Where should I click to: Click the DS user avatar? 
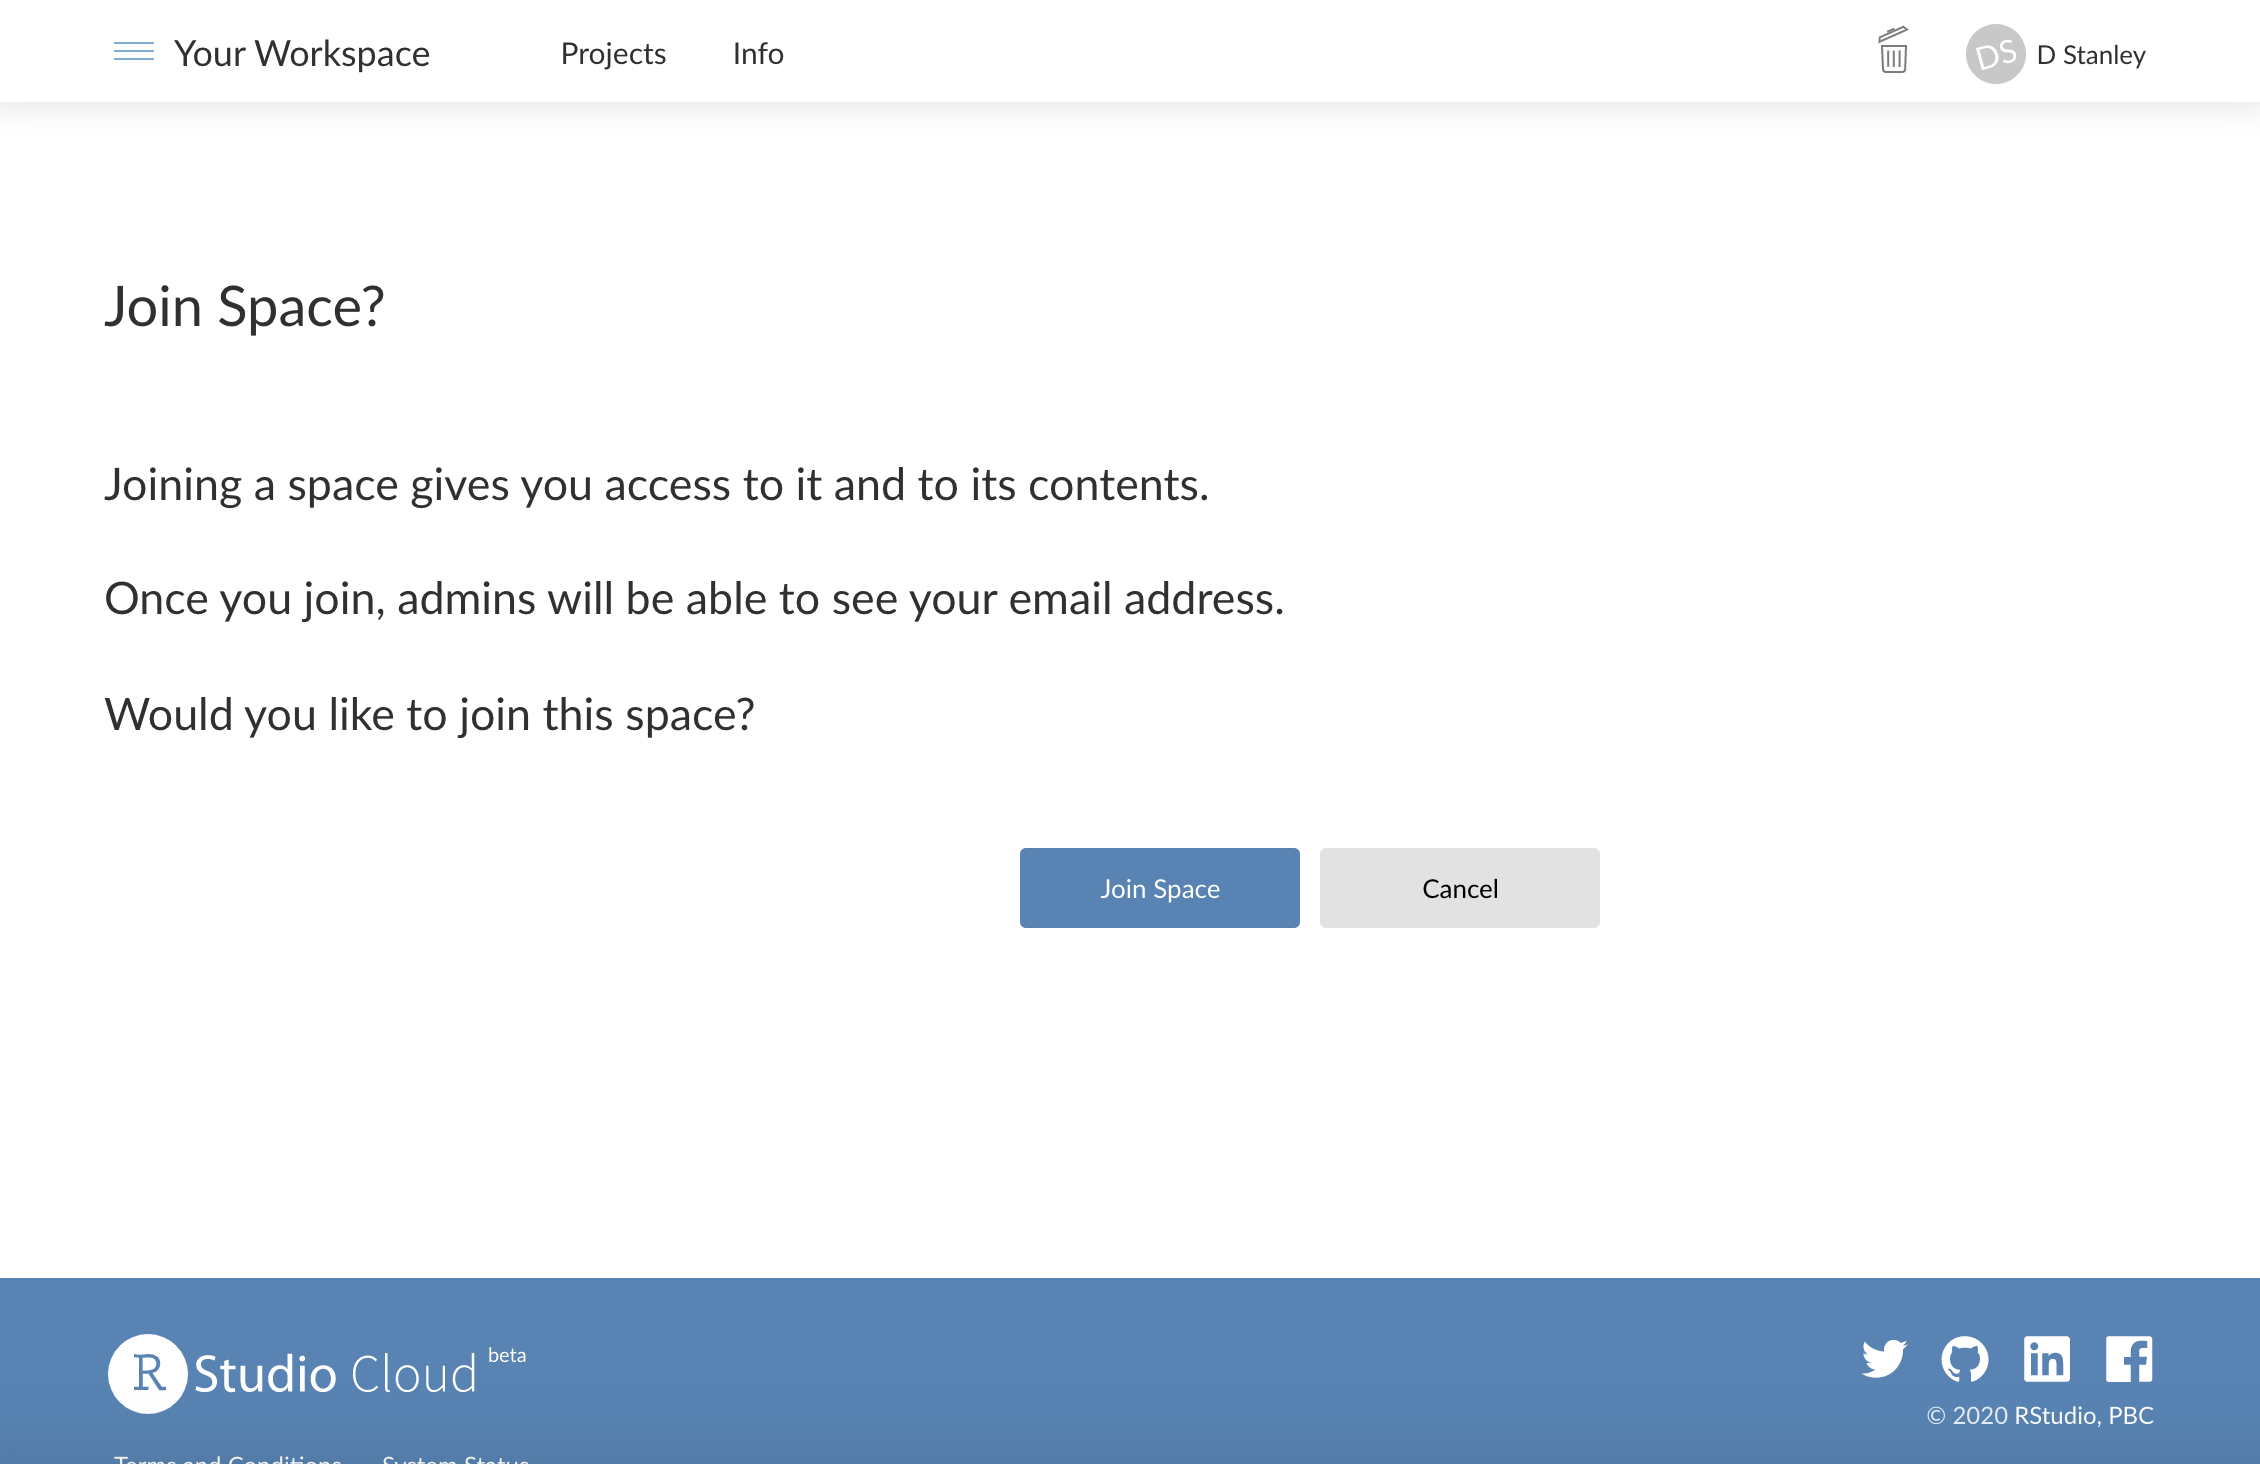coord(1995,54)
